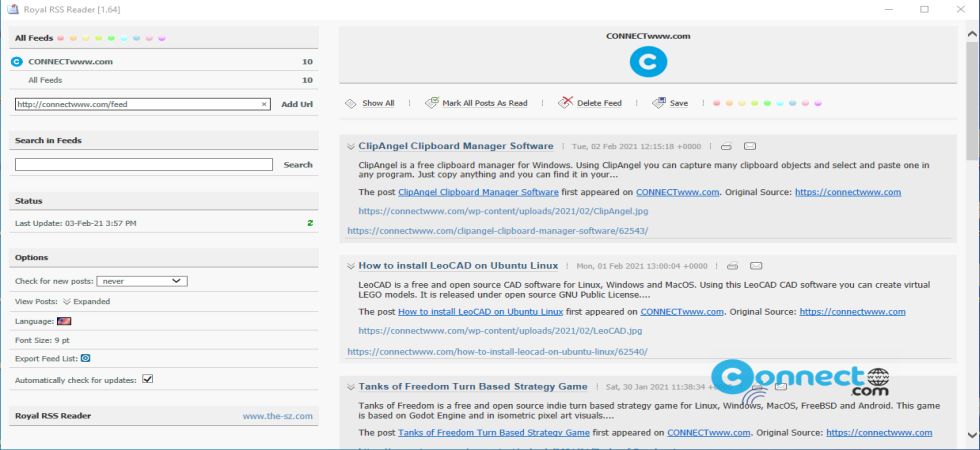The image size is (980, 450).
Task: Select the CONNECTwww.com feed icon in the feed list
Action: [17, 62]
